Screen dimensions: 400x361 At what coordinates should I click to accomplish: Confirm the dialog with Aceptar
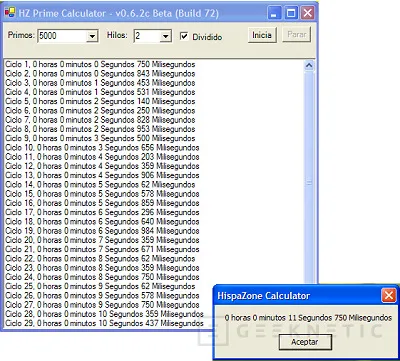pos(305,342)
